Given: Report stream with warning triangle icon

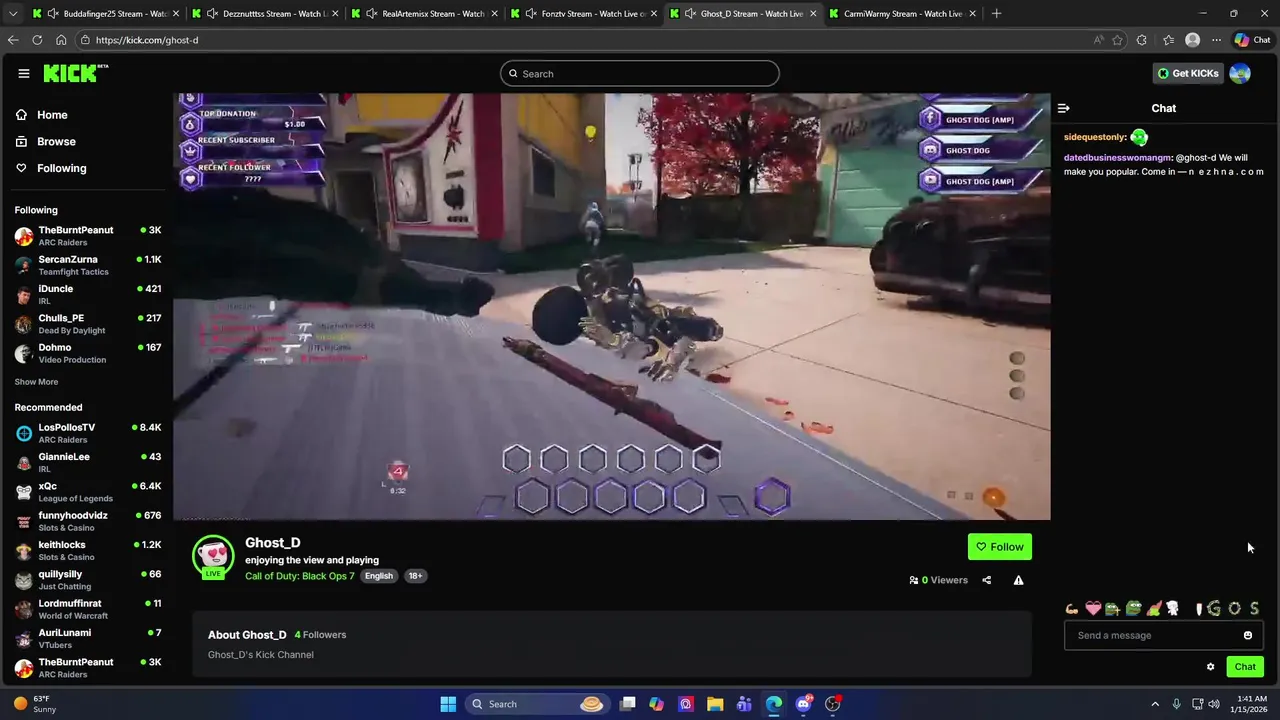Looking at the screenshot, I should pyautogui.click(x=1018, y=580).
